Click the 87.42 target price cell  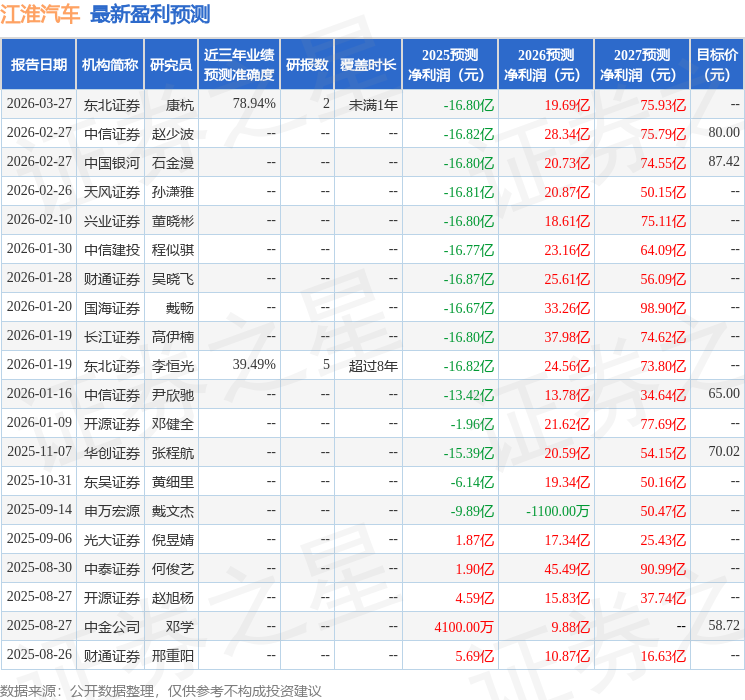tap(723, 162)
